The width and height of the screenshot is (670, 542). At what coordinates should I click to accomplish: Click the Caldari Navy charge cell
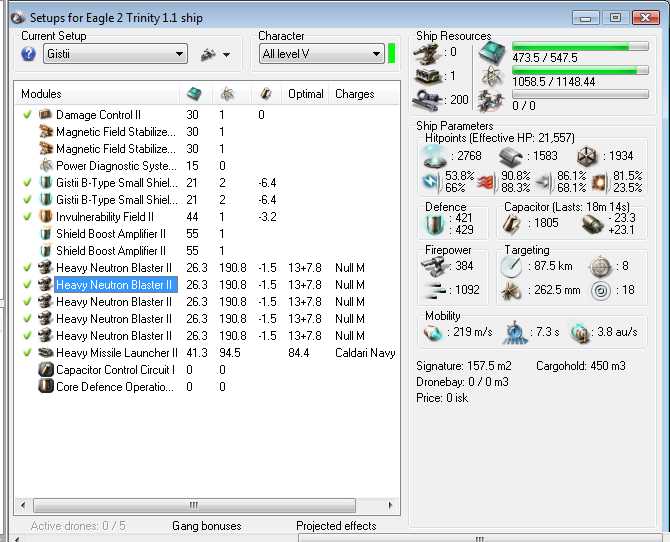[x=365, y=353]
